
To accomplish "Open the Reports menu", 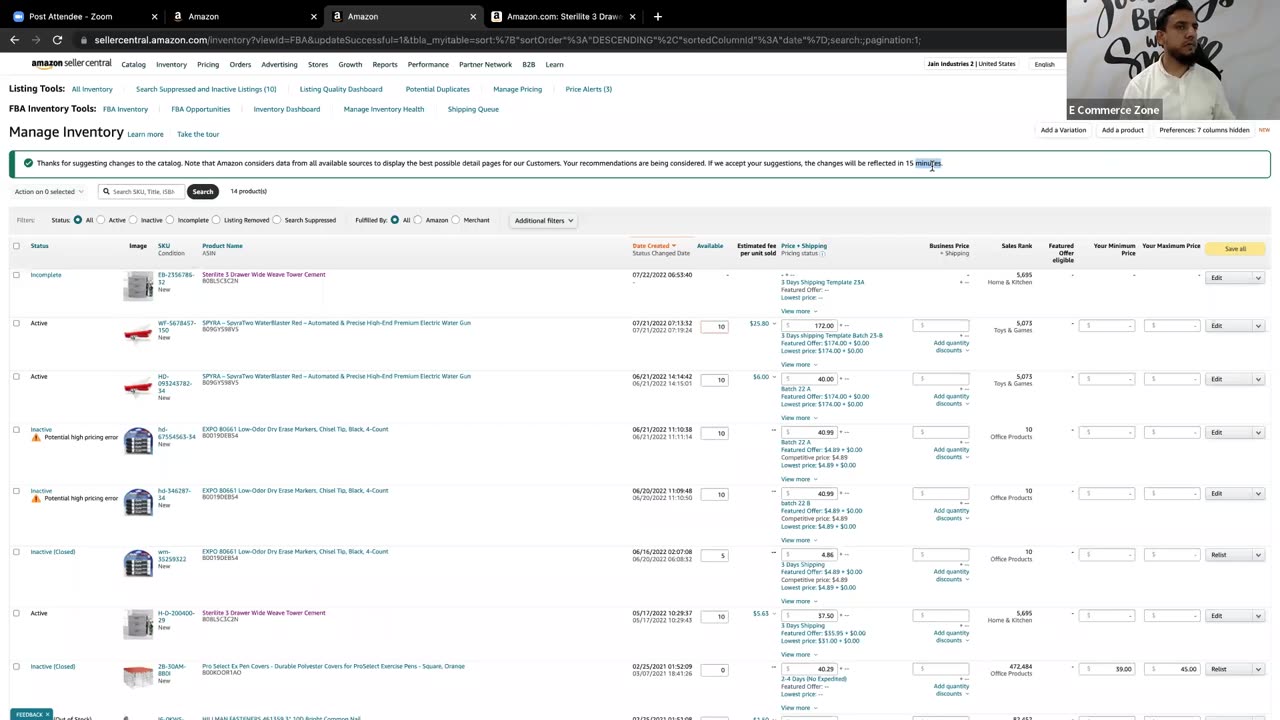I will [x=385, y=64].
